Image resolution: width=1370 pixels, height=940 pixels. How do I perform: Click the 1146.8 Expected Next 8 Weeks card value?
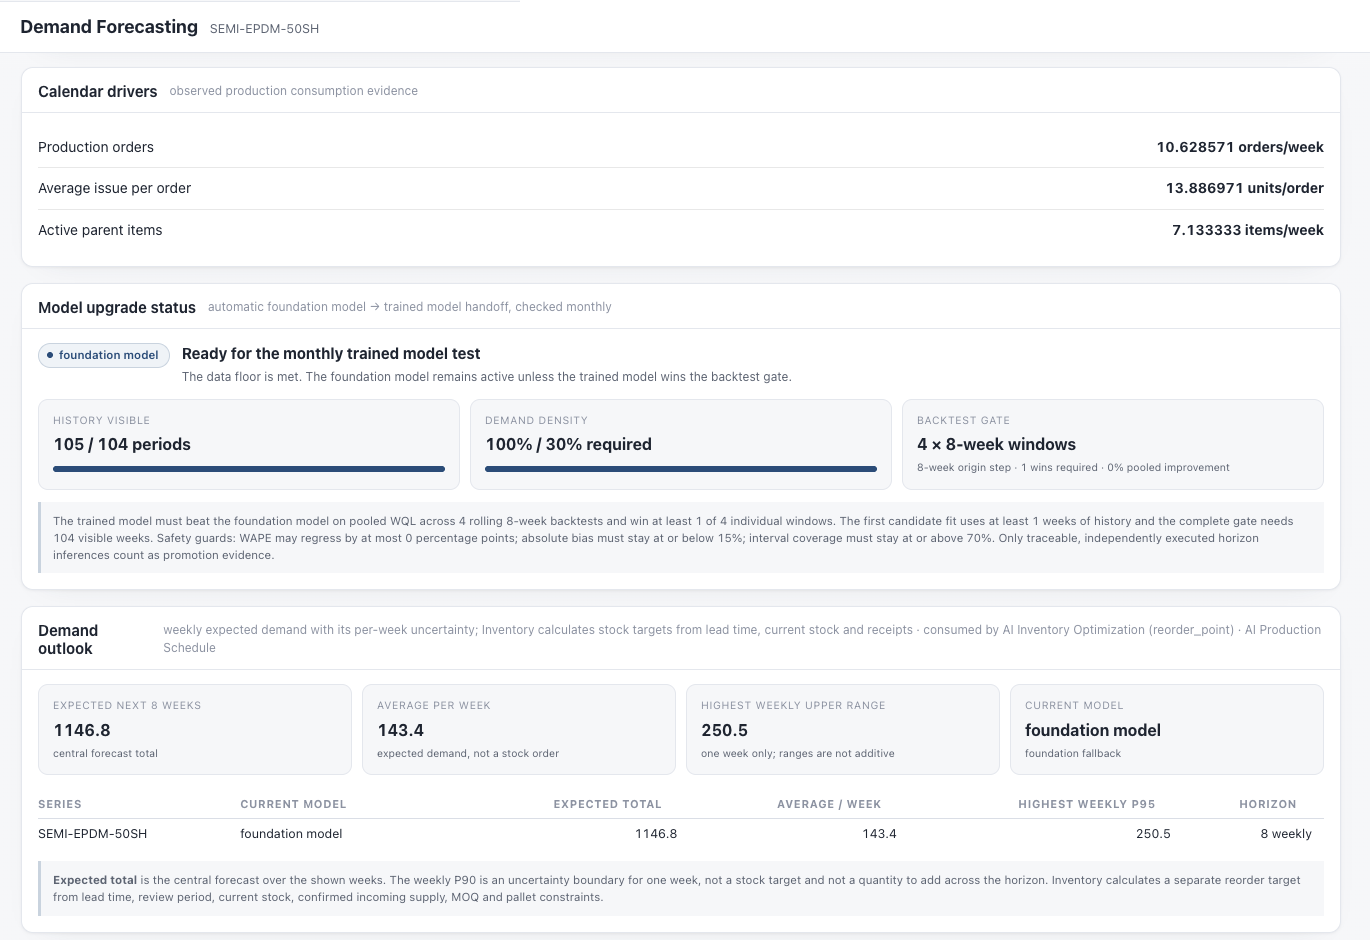pos(82,730)
